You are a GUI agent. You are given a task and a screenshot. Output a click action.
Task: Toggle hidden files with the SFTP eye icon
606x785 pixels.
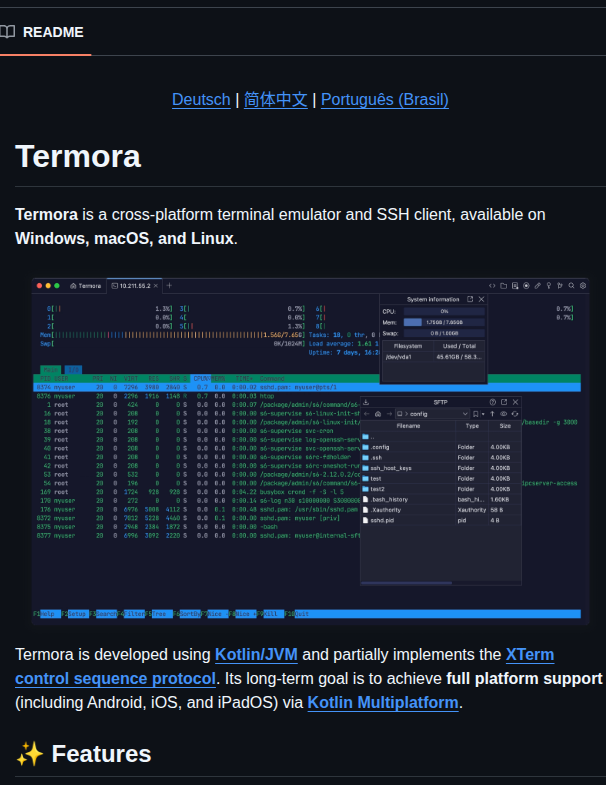point(503,414)
